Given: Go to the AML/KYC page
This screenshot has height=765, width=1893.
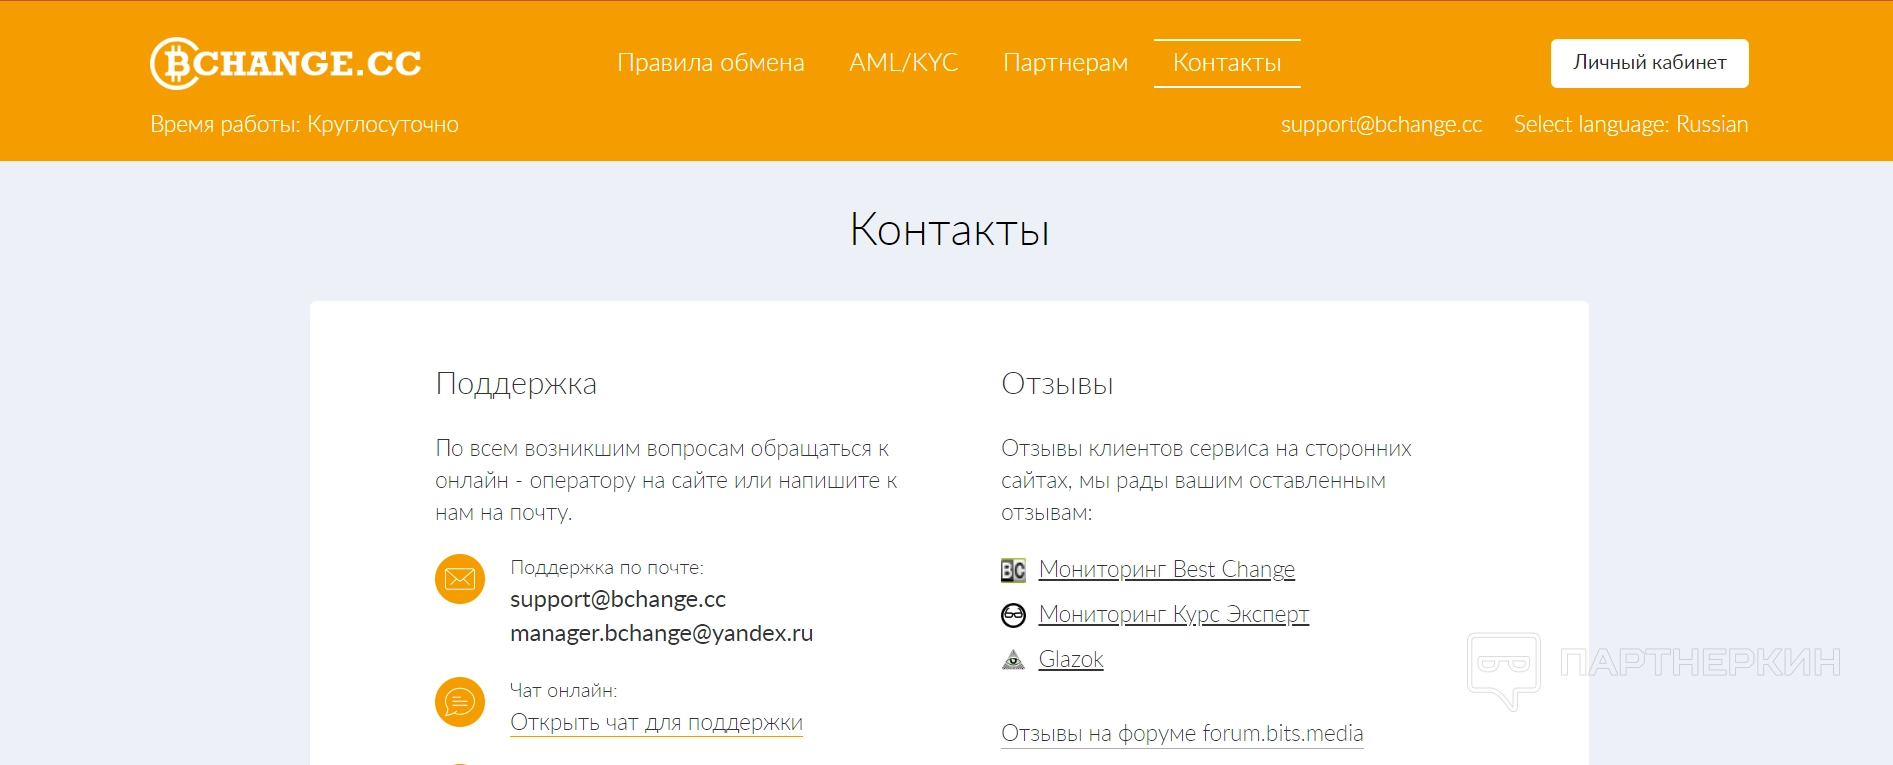Looking at the screenshot, I should point(903,63).
